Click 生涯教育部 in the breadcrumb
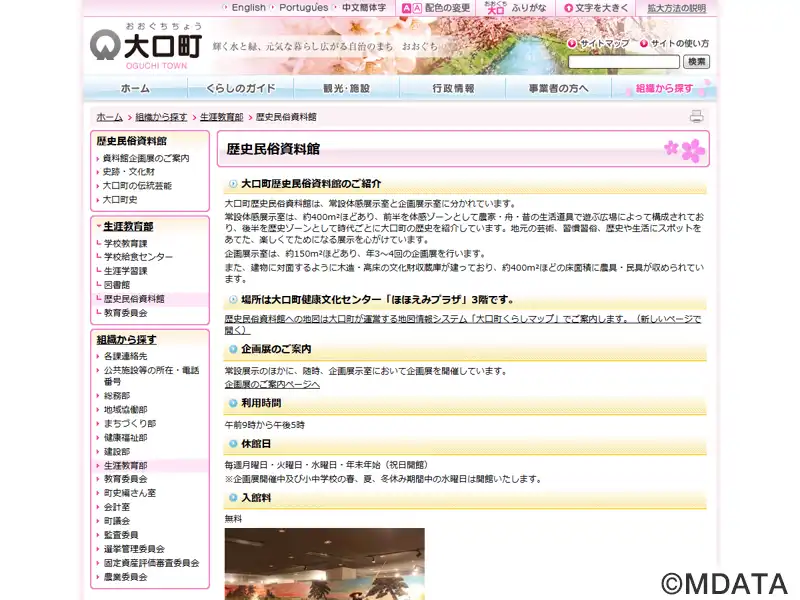This screenshot has height=600, width=800. 221,117
